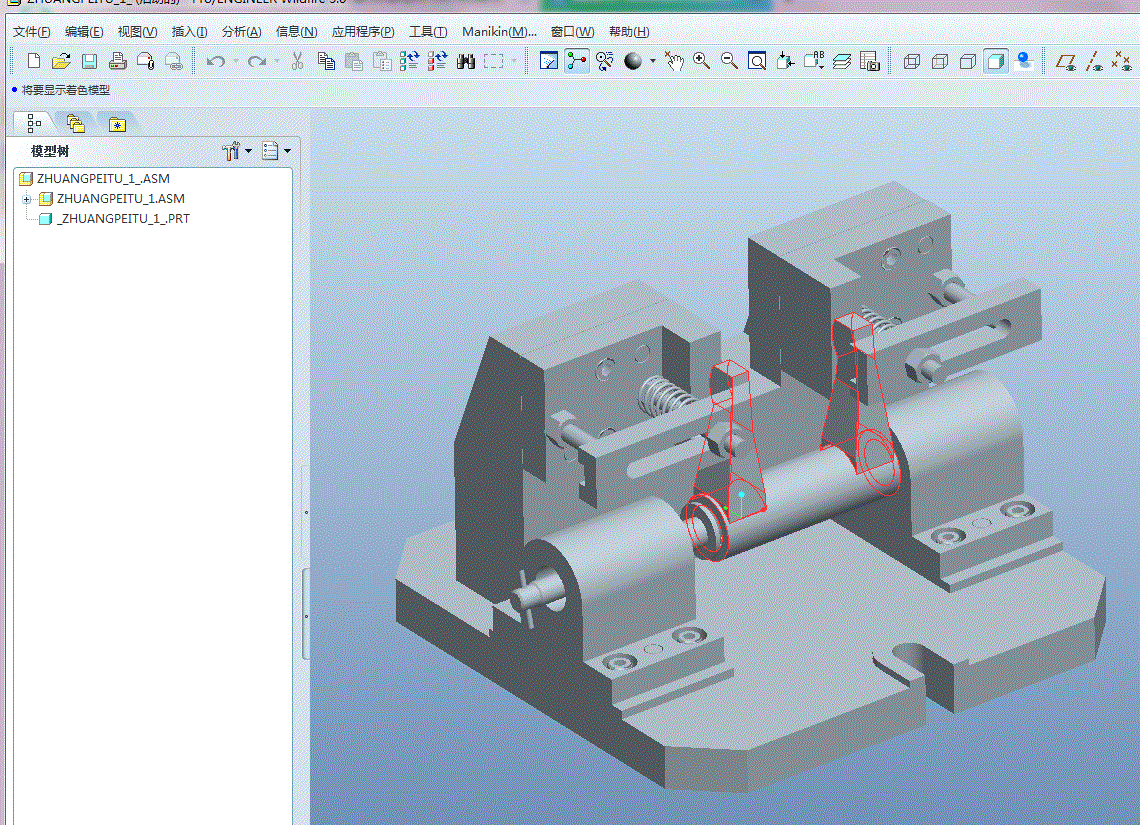Click the Refit view icon
The height and width of the screenshot is (825, 1140).
click(x=757, y=61)
